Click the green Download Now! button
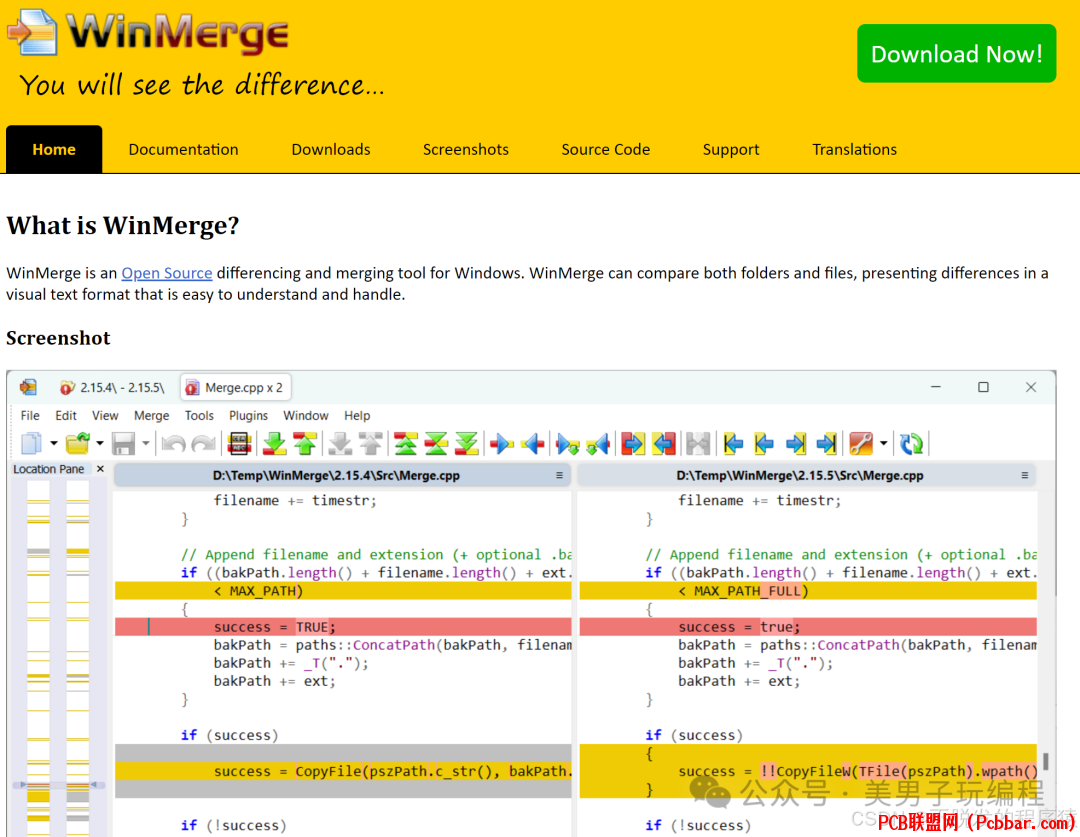 click(x=956, y=54)
